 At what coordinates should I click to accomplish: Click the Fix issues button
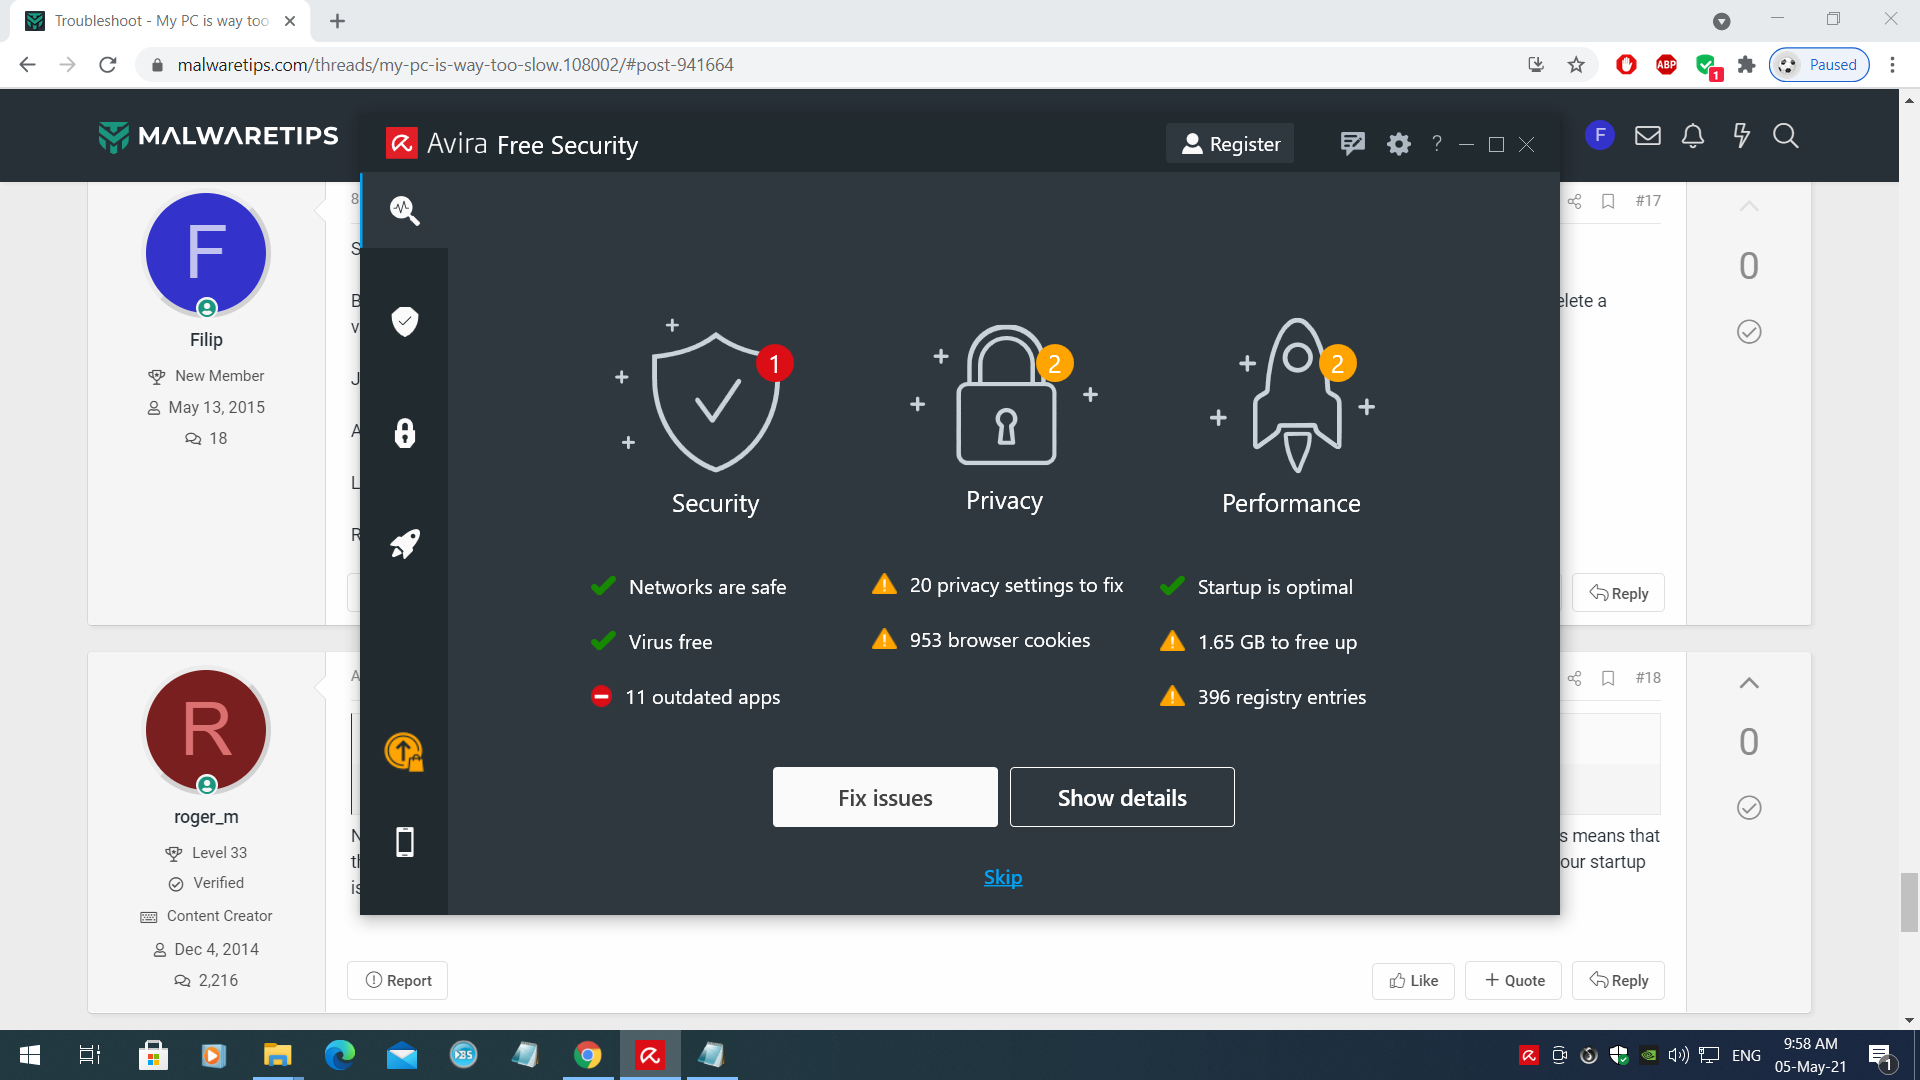(x=885, y=797)
